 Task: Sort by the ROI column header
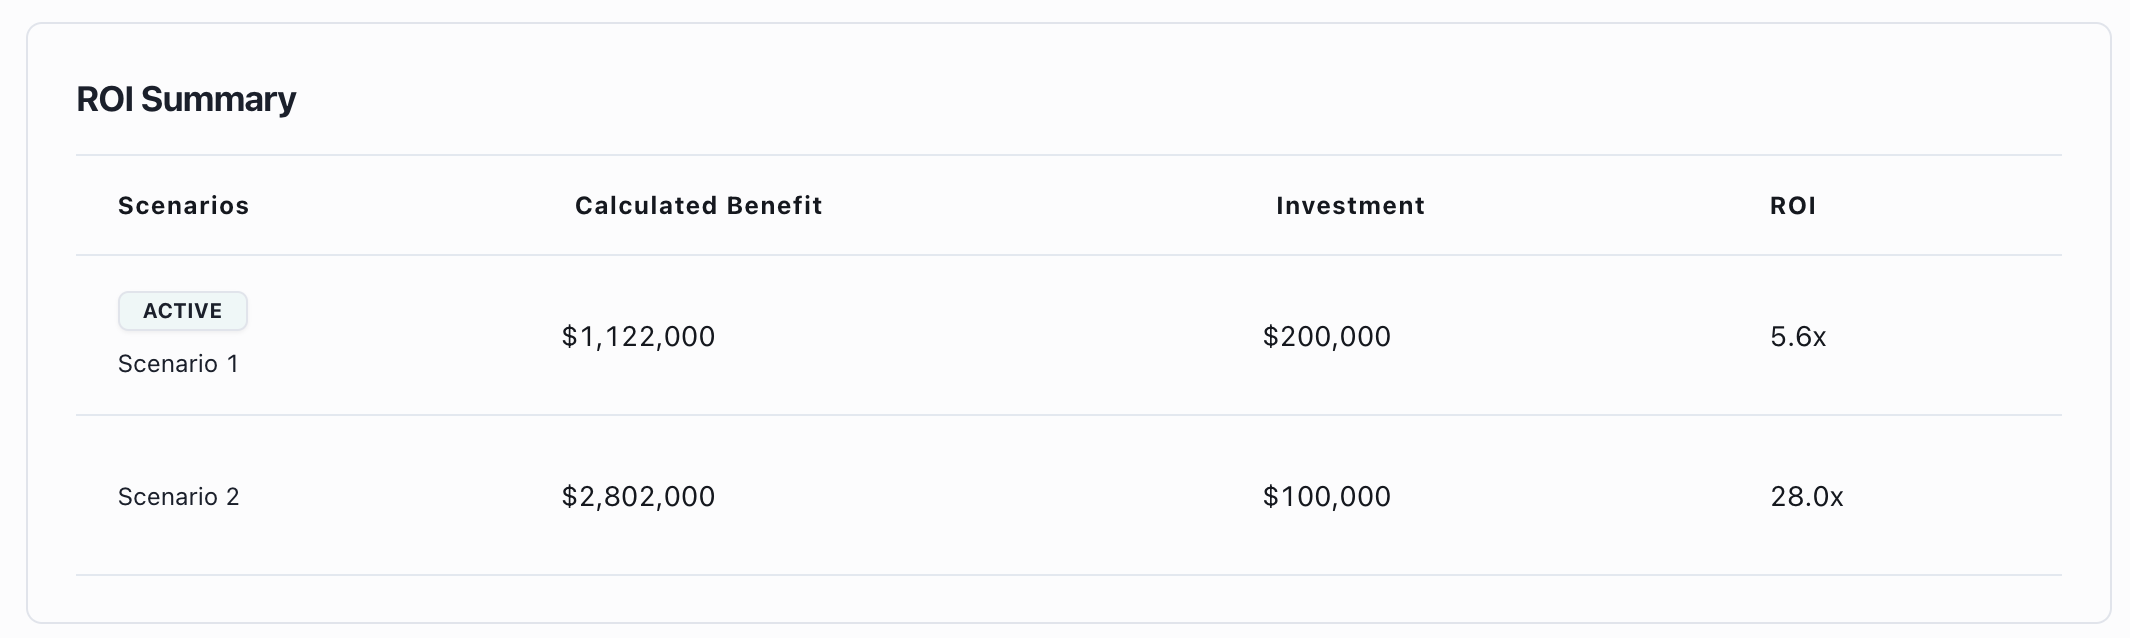click(1791, 205)
